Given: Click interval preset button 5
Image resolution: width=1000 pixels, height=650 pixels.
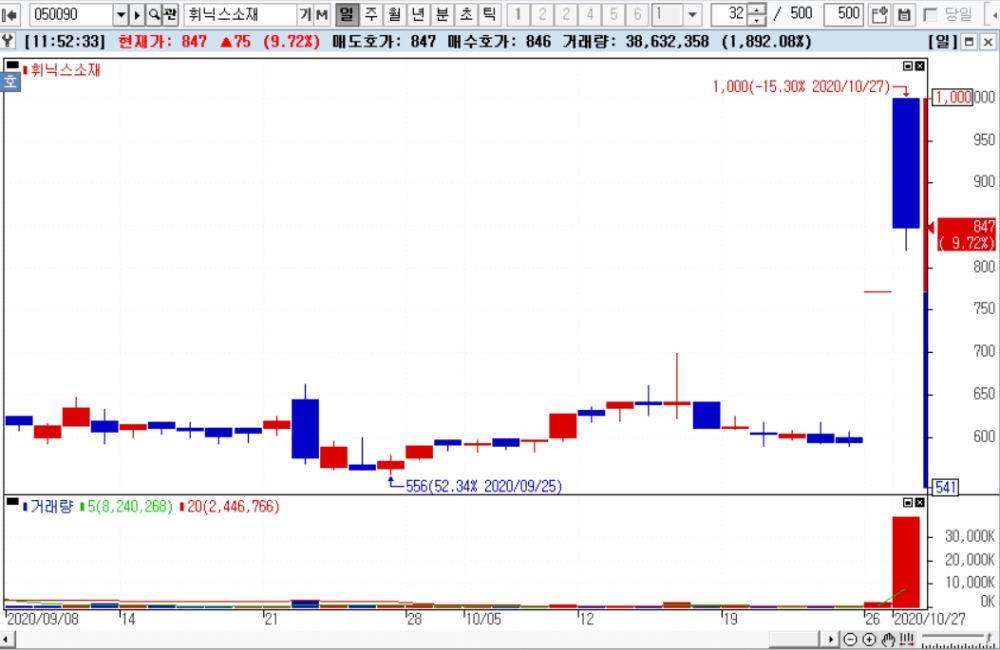Looking at the screenshot, I should point(613,14).
